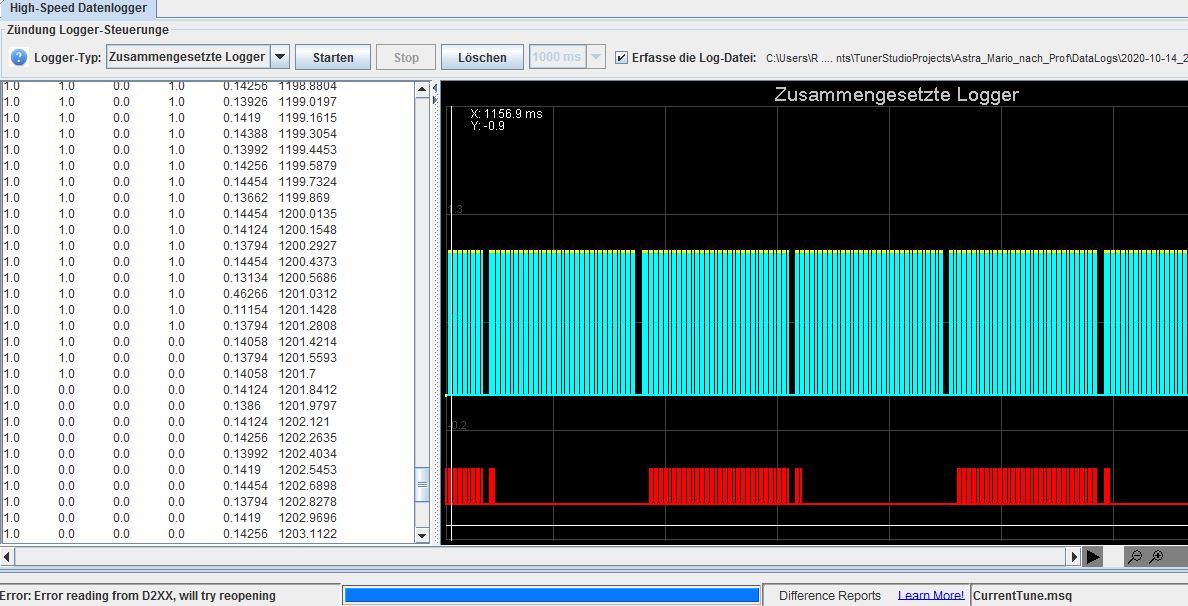The height and width of the screenshot is (606, 1188).
Task: Collapse the split pane divider arrow
Action: pyautogui.click(x=435, y=89)
